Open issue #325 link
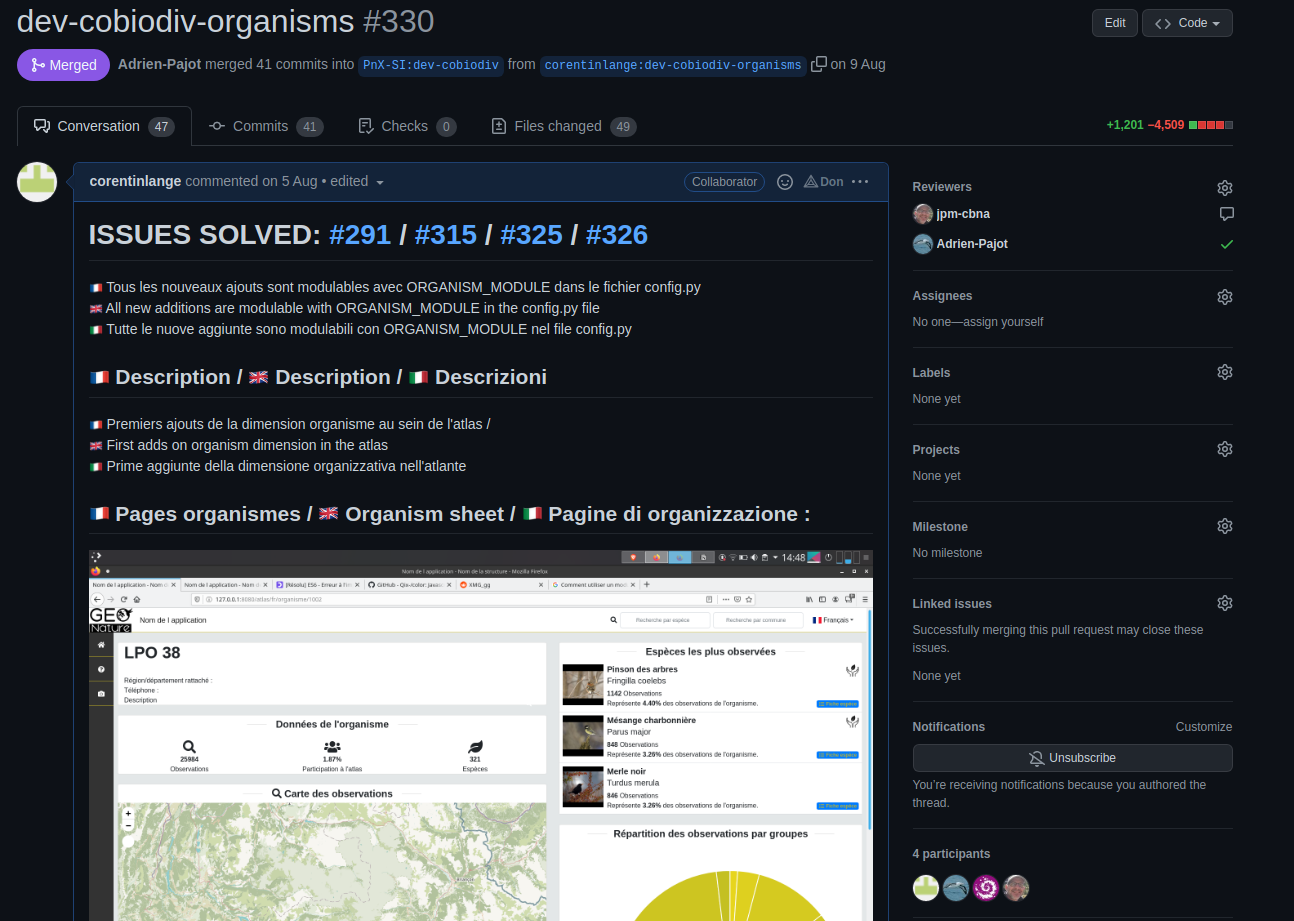Viewport: 1294px width, 921px height. (531, 234)
